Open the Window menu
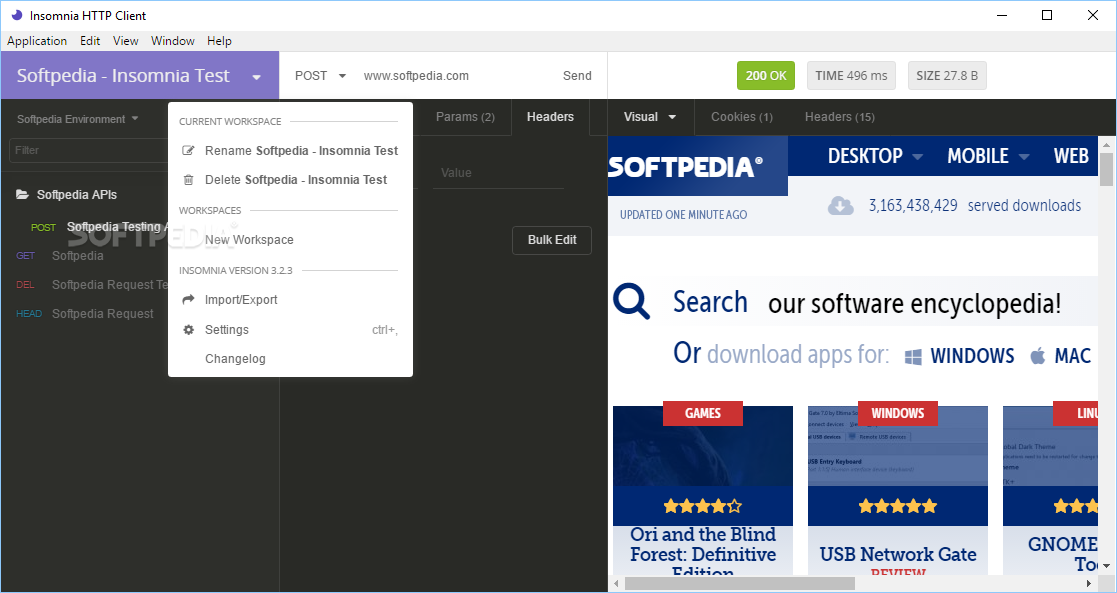 click(172, 41)
